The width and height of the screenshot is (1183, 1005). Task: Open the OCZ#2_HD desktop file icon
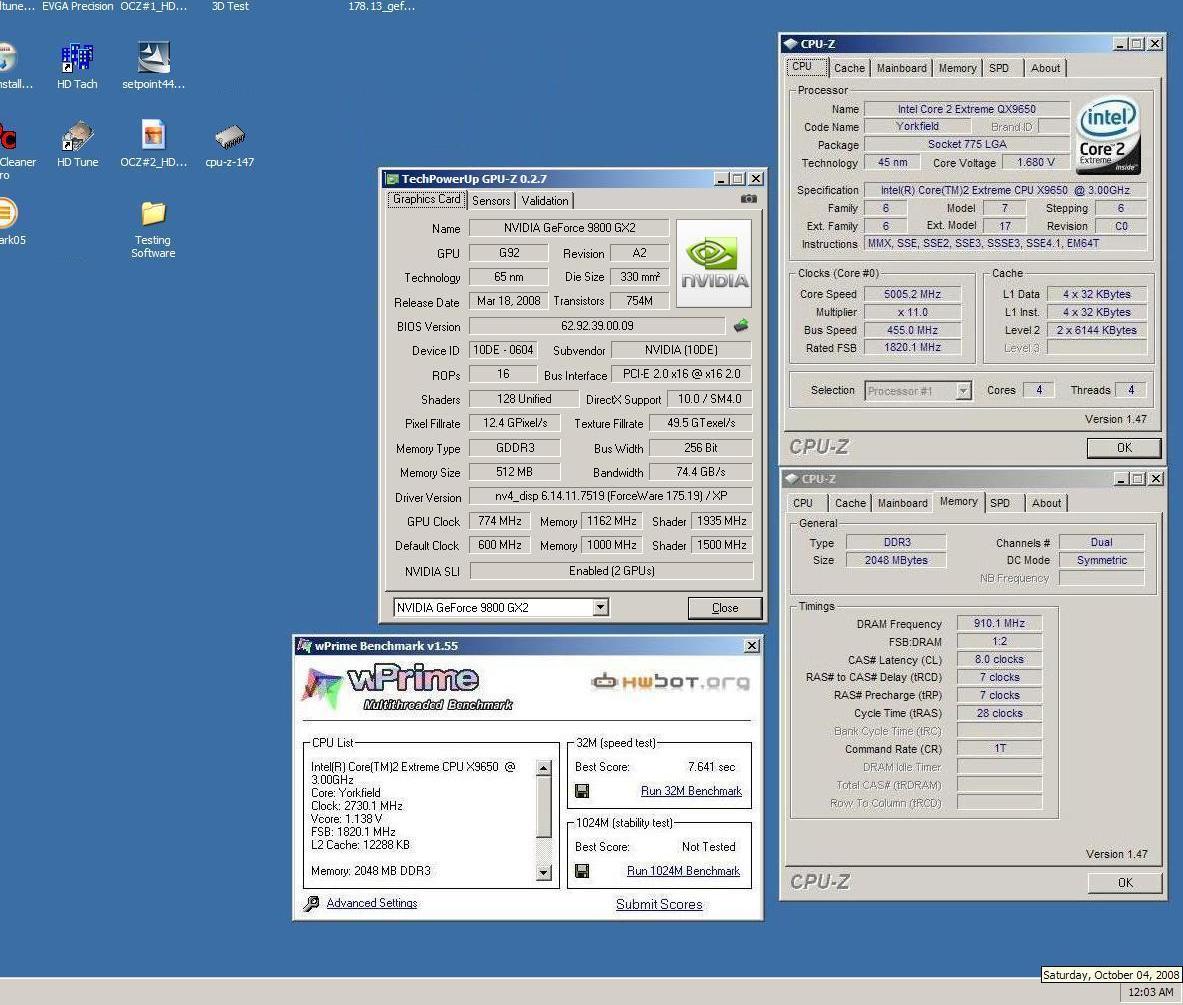click(153, 143)
